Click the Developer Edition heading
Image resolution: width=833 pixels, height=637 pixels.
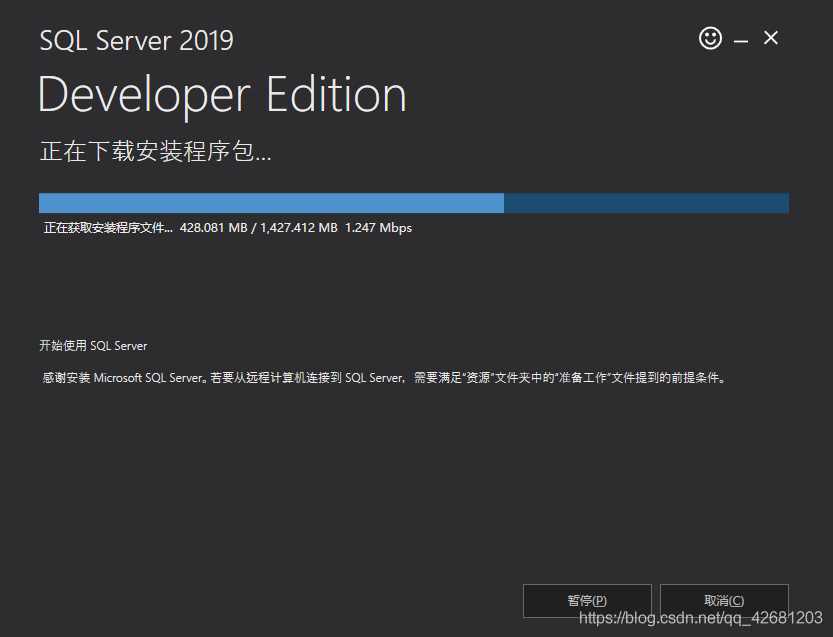tap(222, 95)
